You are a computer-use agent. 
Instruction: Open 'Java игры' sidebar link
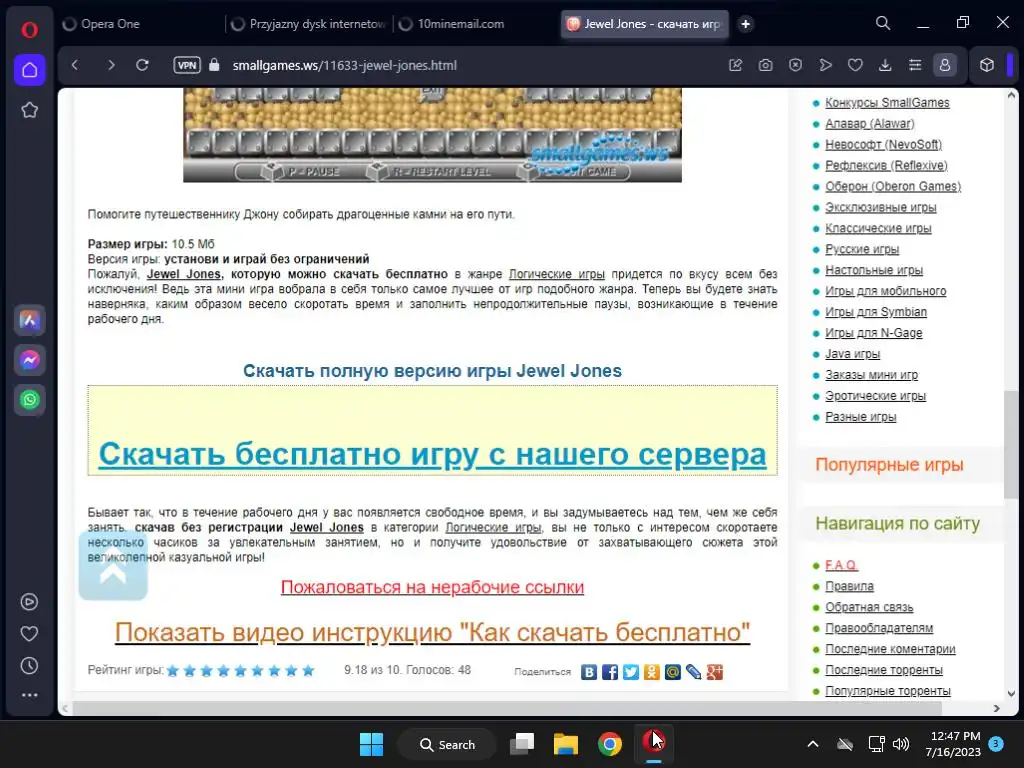click(x=852, y=353)
